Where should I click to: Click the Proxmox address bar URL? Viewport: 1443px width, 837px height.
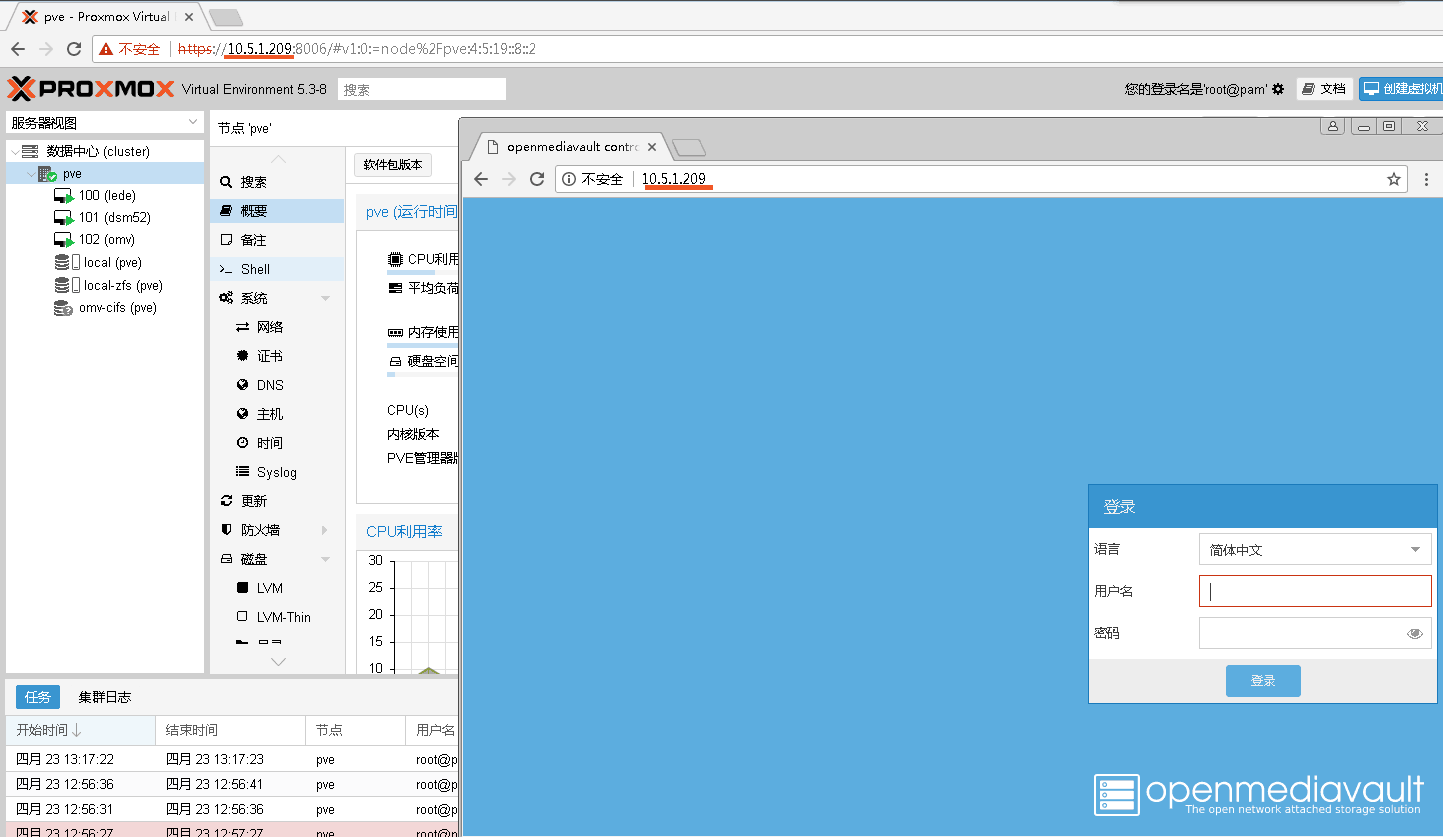[x=357, y=48]
